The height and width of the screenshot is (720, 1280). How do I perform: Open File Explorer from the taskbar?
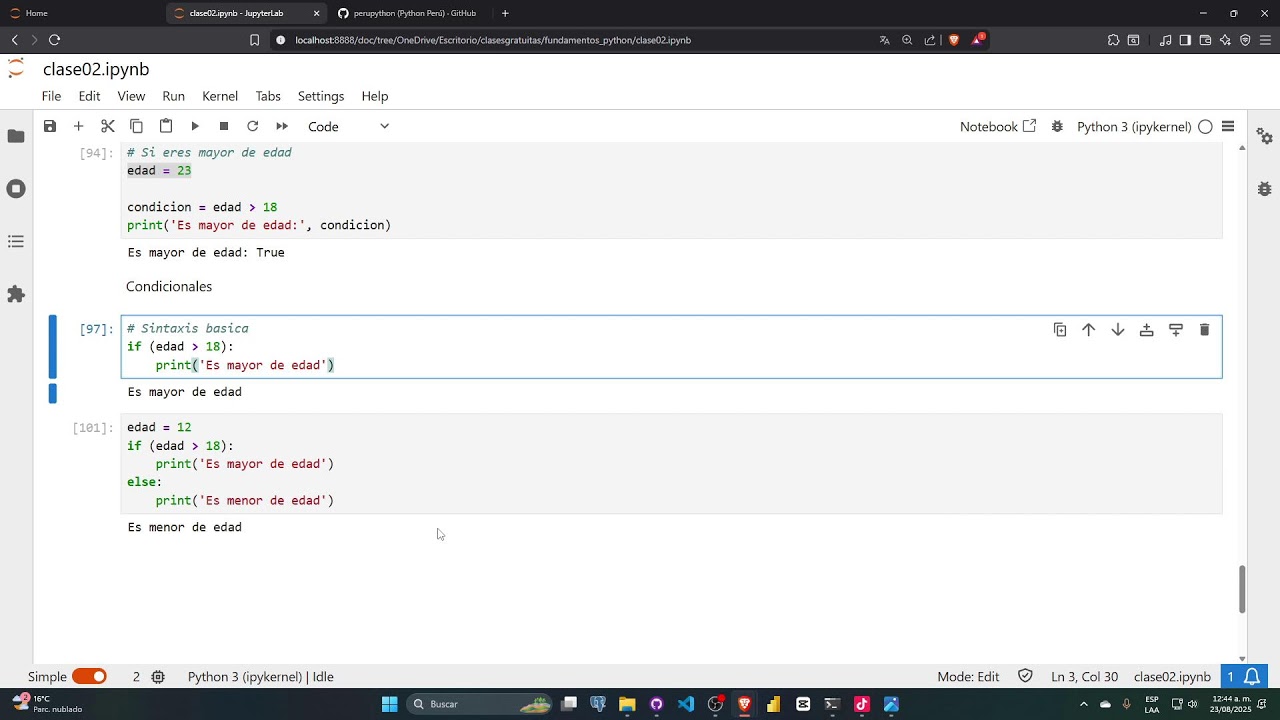tap(627, 704)
